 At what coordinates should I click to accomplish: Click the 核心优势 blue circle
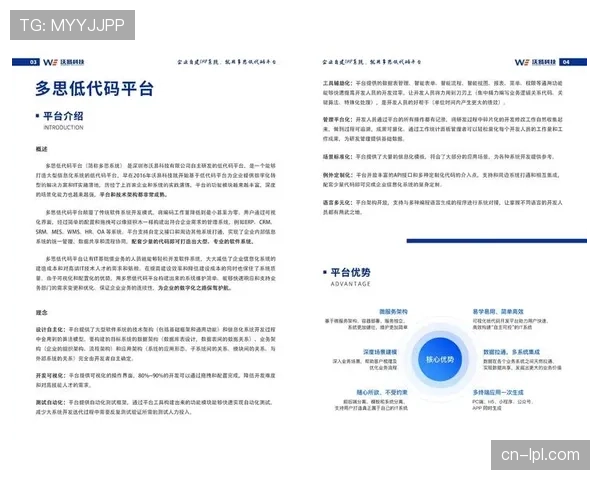click(x=440, y=359)
